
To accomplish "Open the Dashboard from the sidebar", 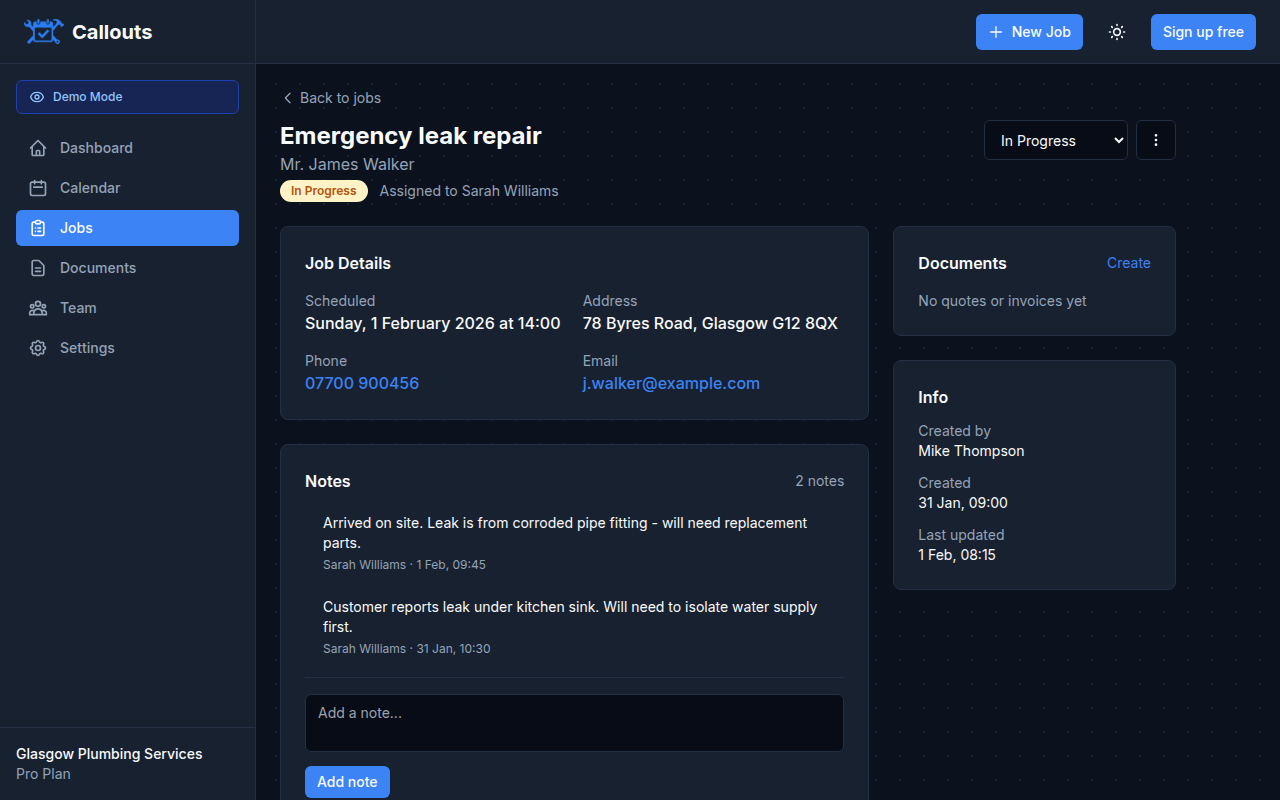I will pos(95,148).
